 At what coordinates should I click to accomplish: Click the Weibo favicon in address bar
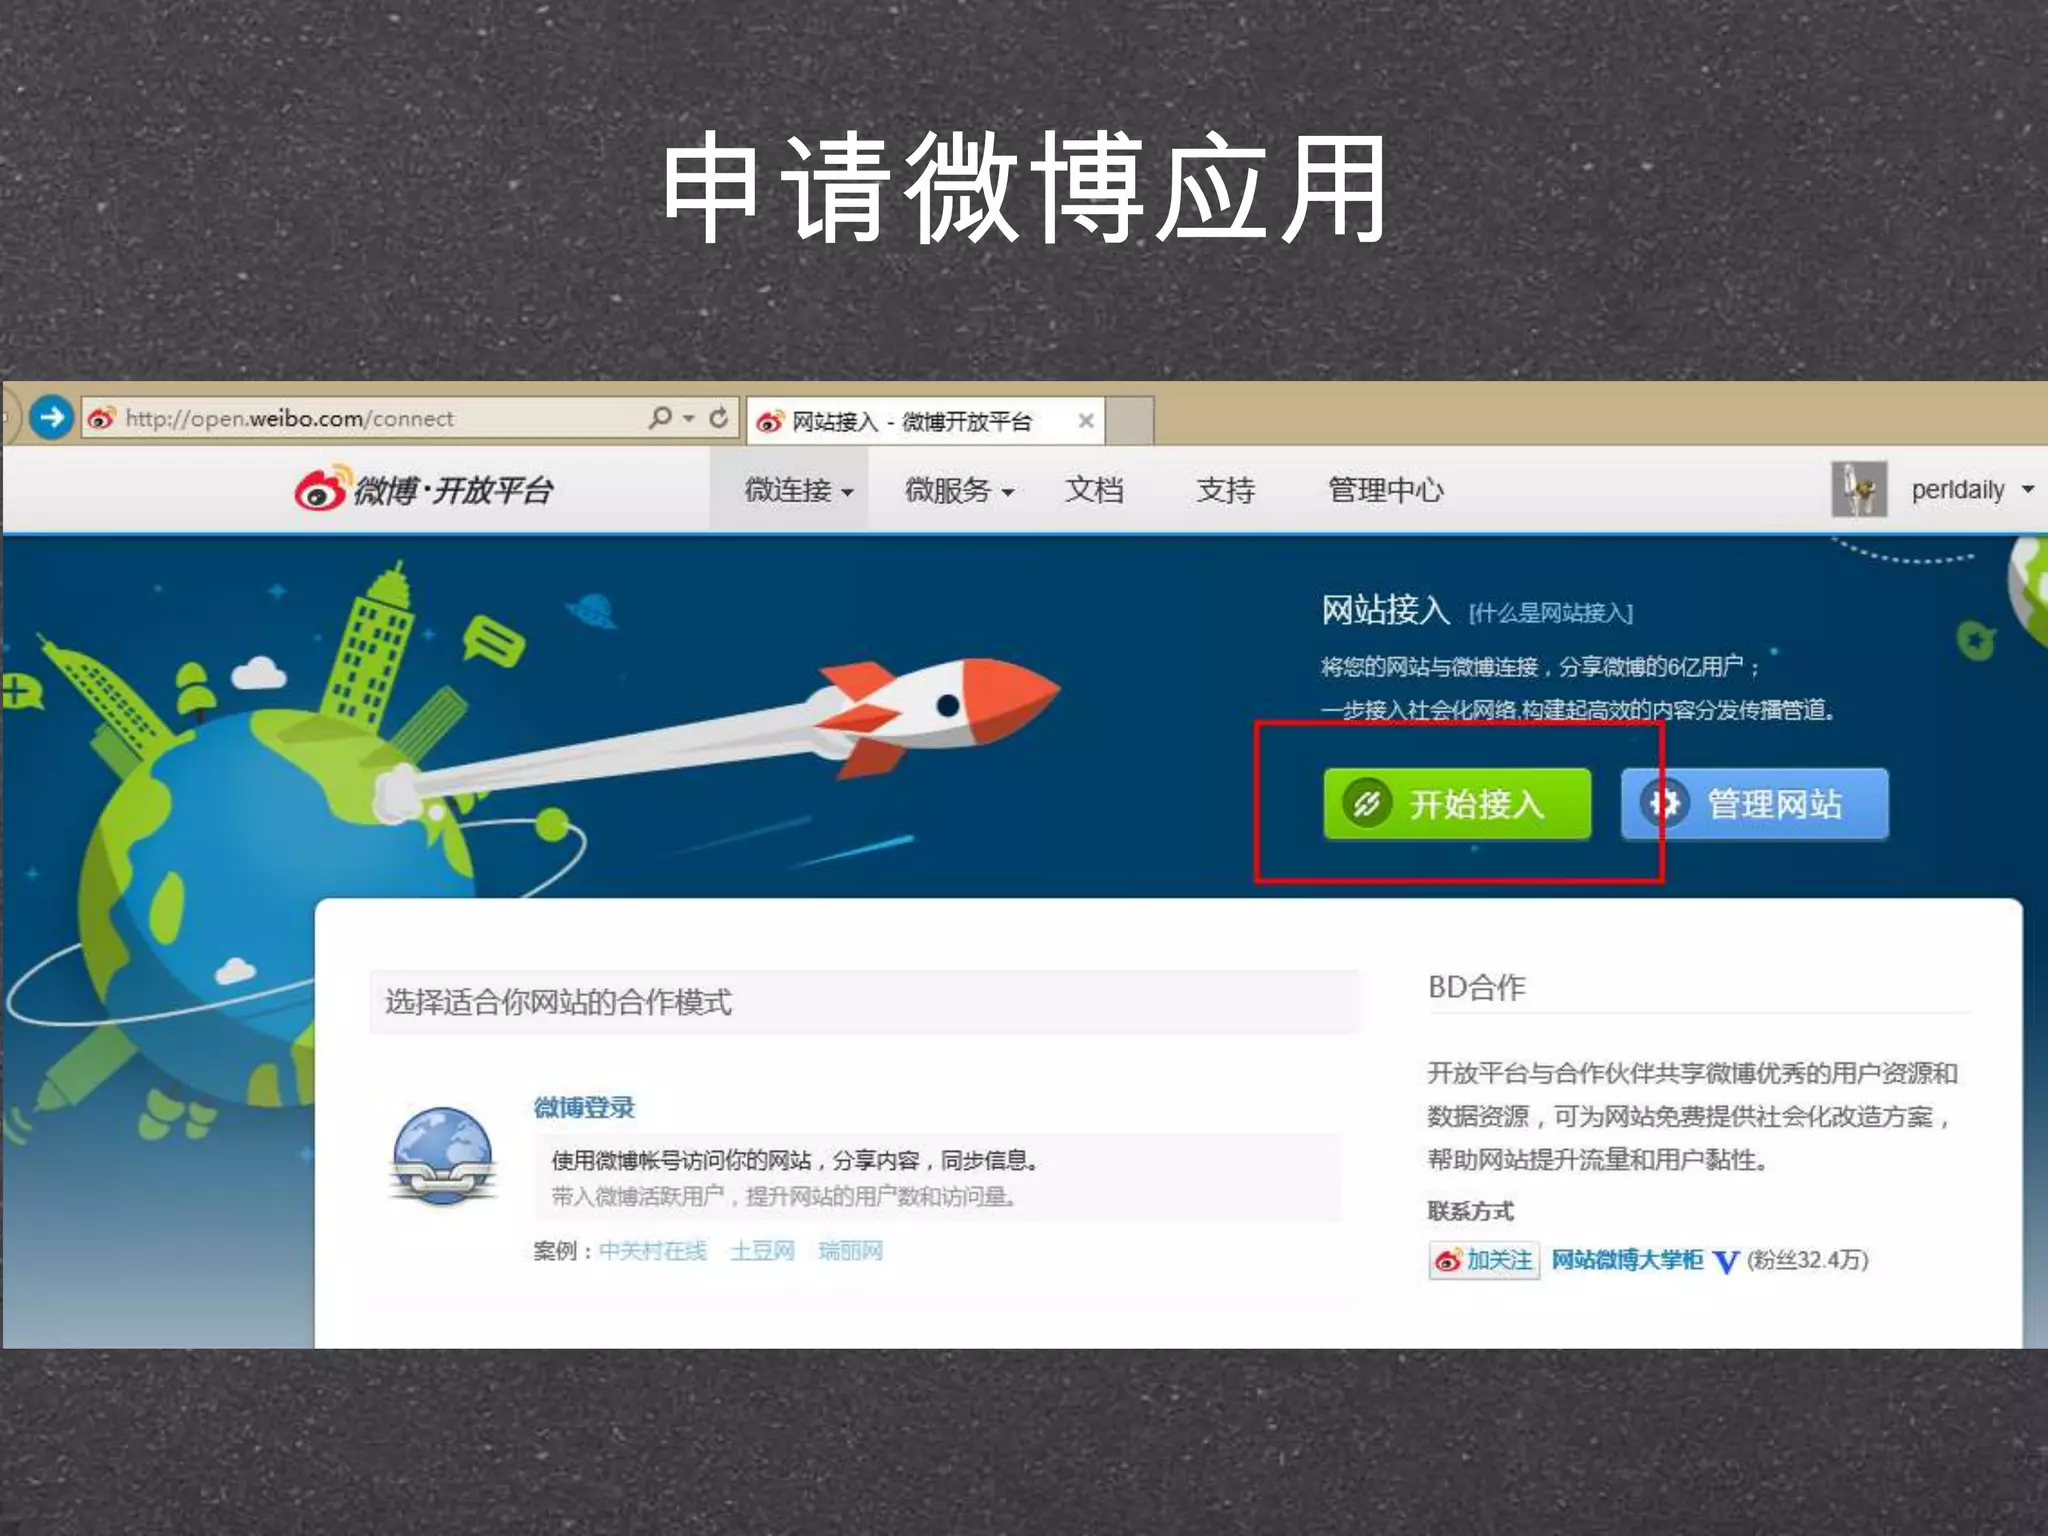[101, 418]
